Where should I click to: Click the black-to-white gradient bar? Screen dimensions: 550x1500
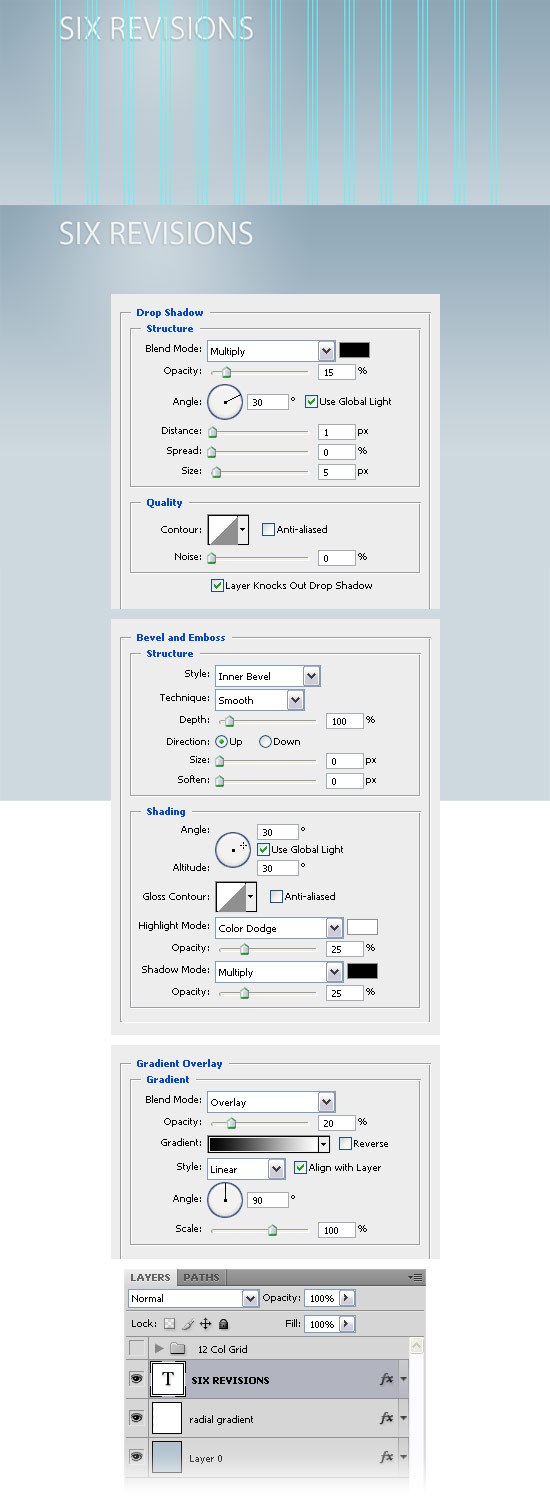click(x=263, y=1143)
